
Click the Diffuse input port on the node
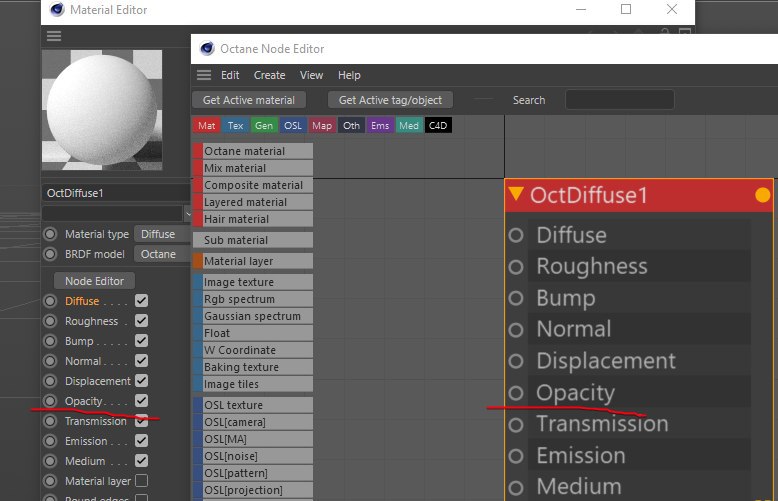tap(516, 235)
